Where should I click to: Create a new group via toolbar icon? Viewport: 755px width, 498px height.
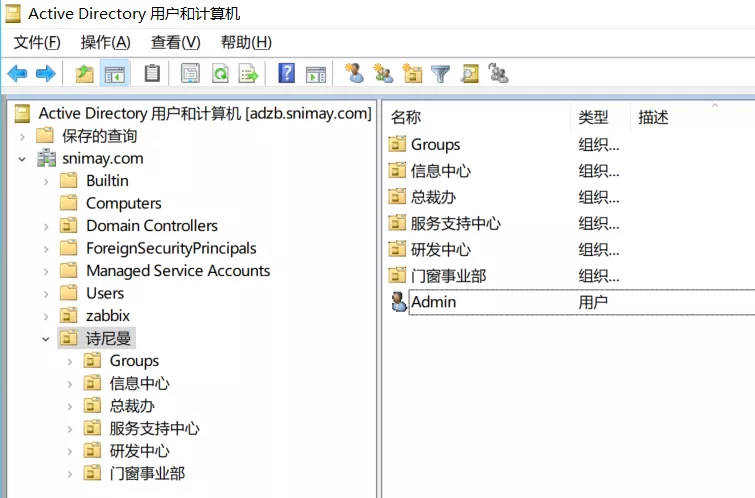click(383, 73)
